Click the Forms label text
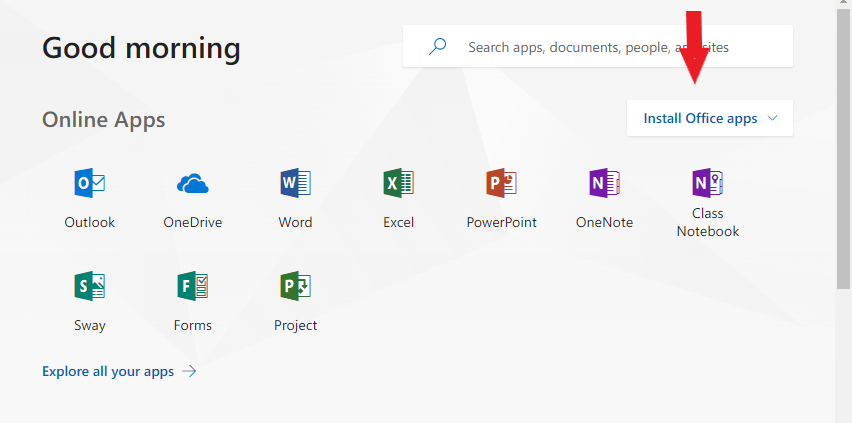The height and width of the screenshot is (423, 852). 192,325
